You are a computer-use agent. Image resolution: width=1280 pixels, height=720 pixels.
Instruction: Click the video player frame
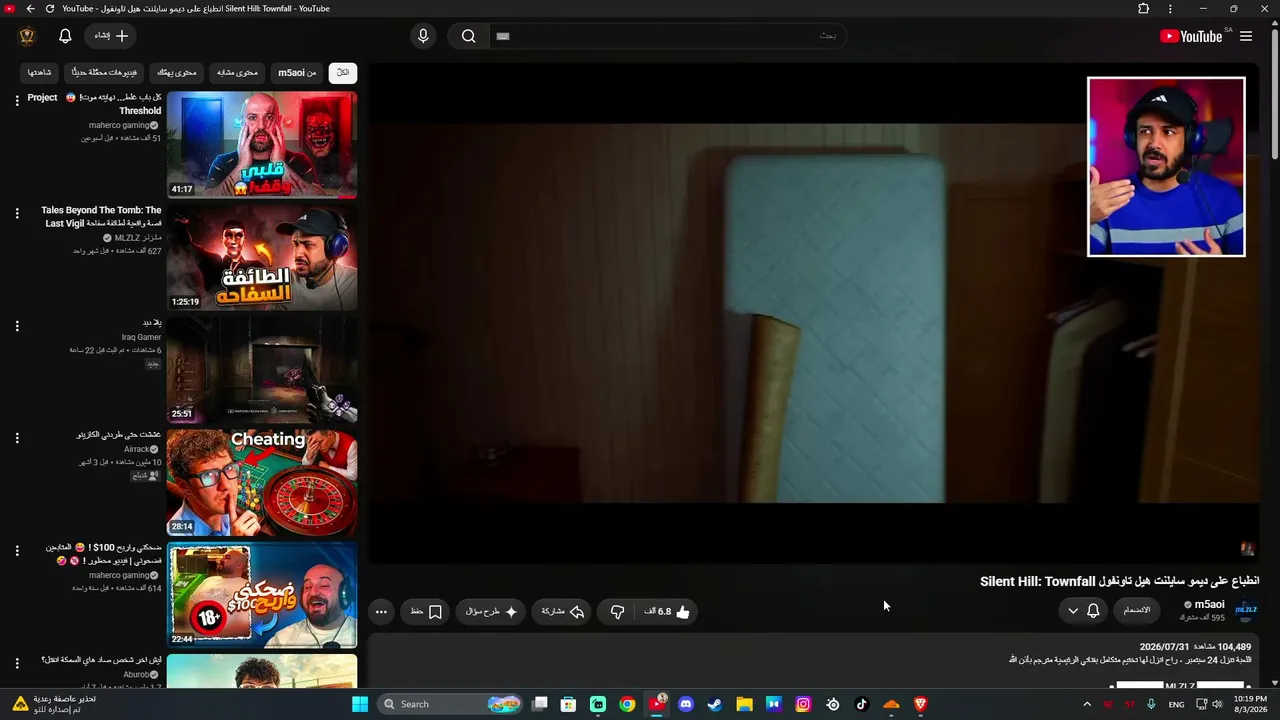coord(813,313)
